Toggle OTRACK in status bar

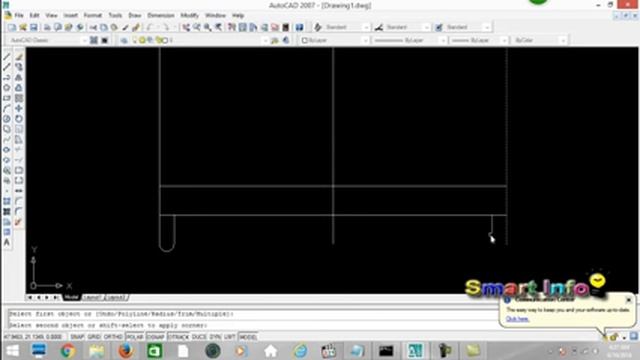point(179,337)
